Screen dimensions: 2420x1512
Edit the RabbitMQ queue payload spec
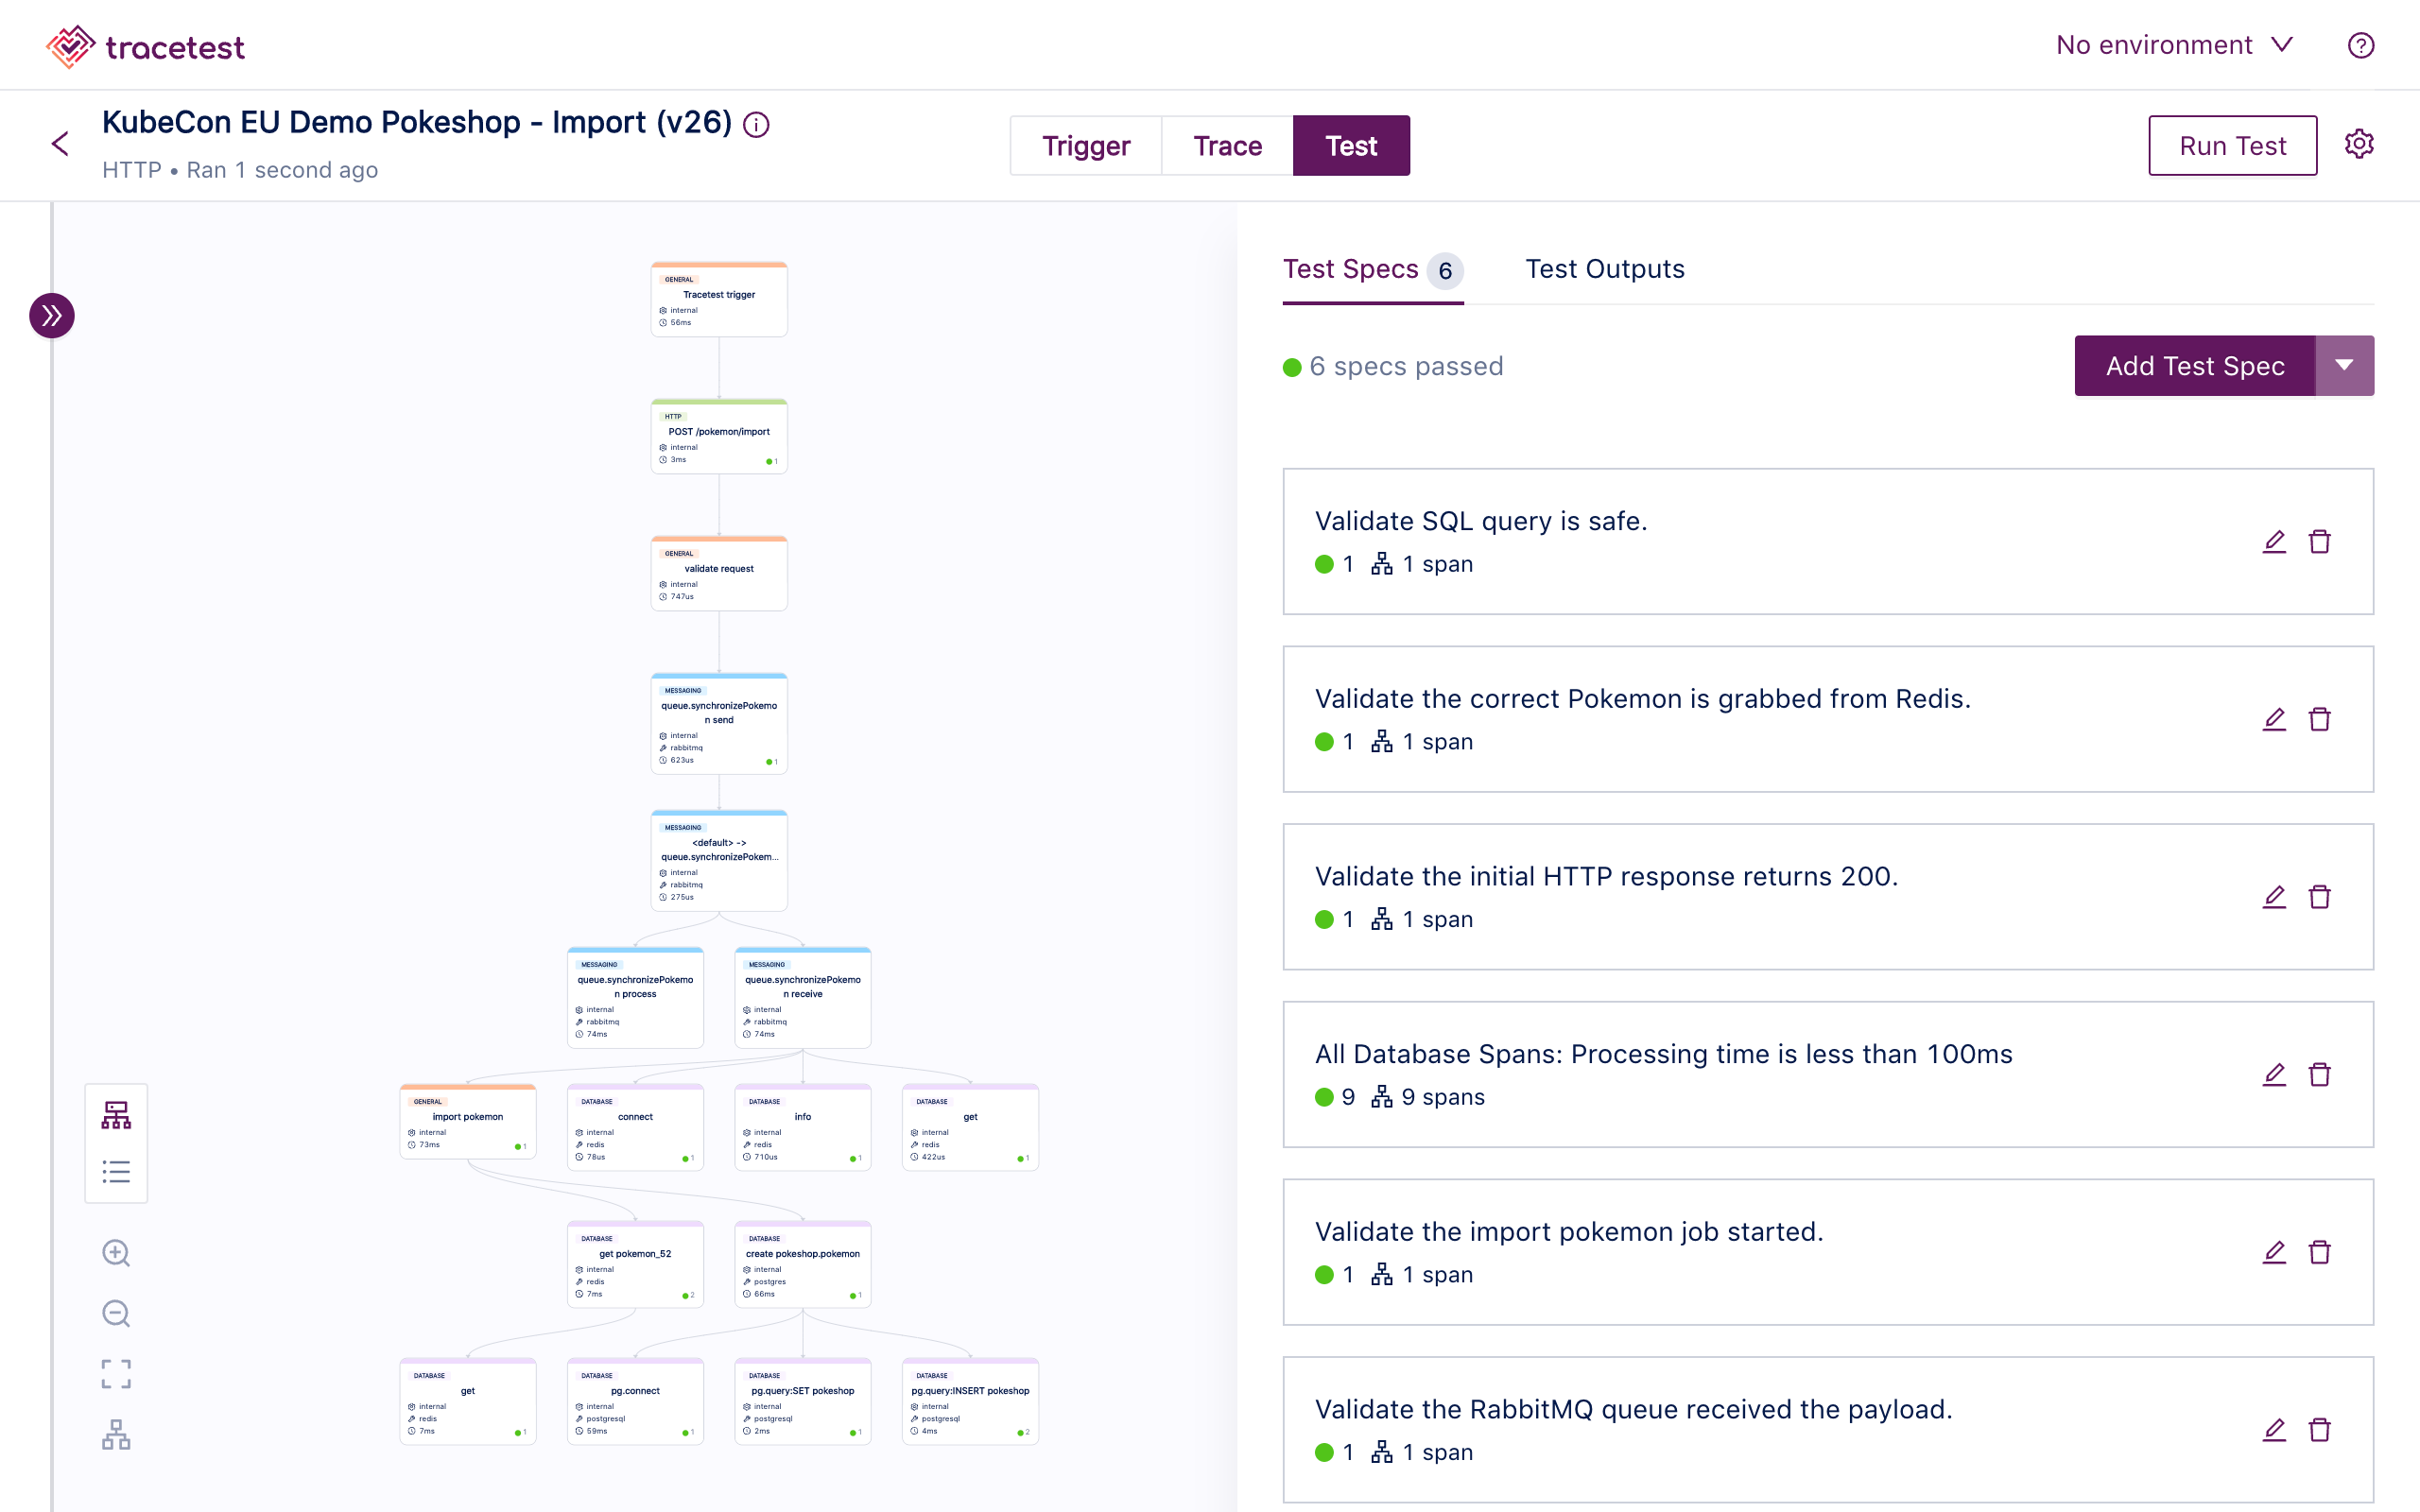coord(2274,1430)
